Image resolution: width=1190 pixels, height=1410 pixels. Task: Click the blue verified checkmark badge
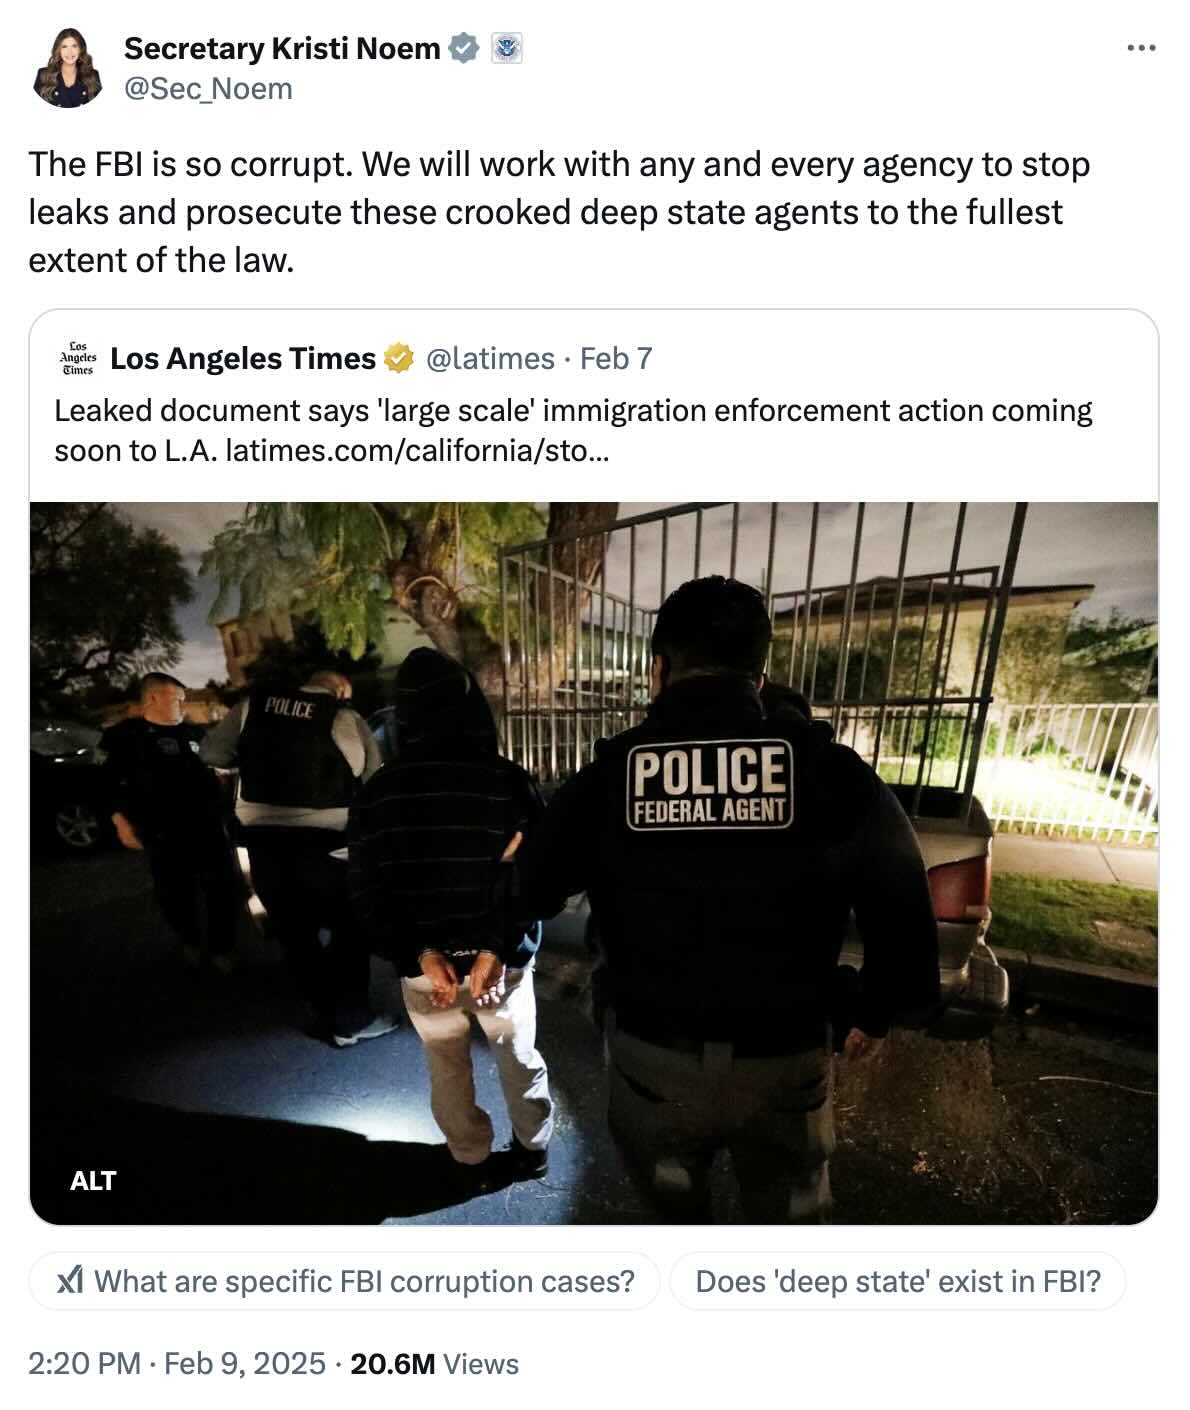tap(463, 47)
